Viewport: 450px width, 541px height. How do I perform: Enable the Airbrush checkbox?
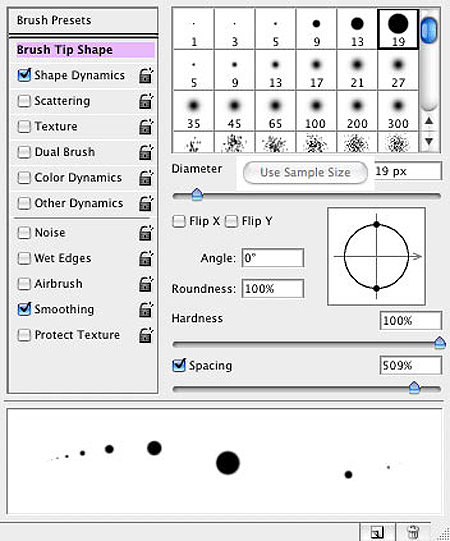point(24,284)
